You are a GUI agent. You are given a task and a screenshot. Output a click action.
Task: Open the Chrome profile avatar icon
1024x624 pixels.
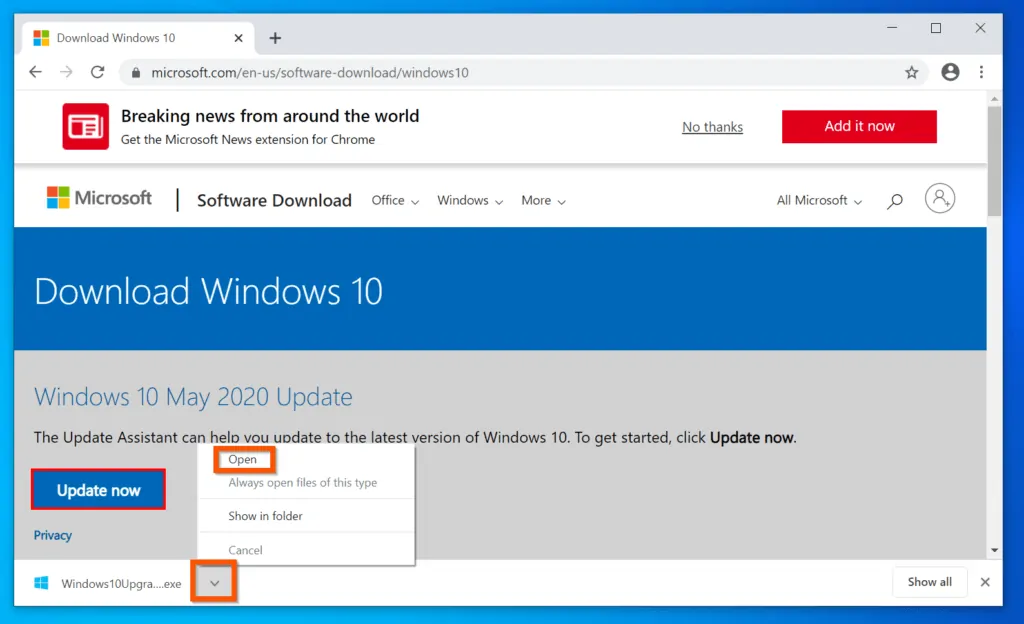pos(950,72)
